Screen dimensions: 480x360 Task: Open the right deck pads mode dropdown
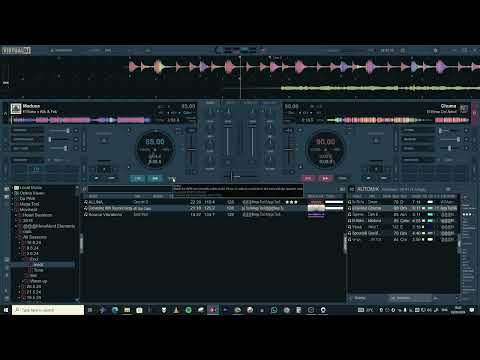pos(417,160)
